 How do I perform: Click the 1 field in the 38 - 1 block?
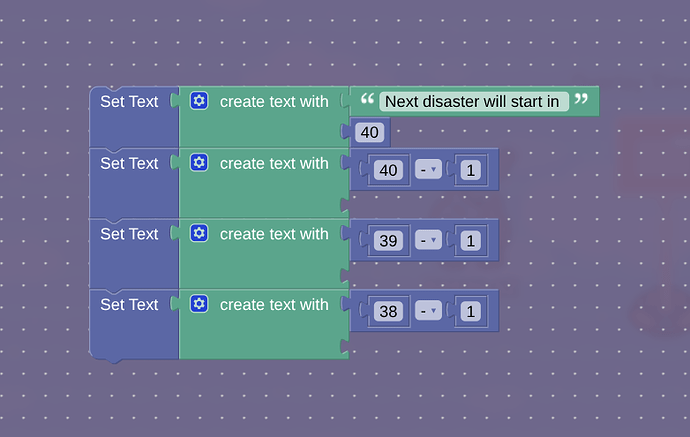click(x=469, y=312)
